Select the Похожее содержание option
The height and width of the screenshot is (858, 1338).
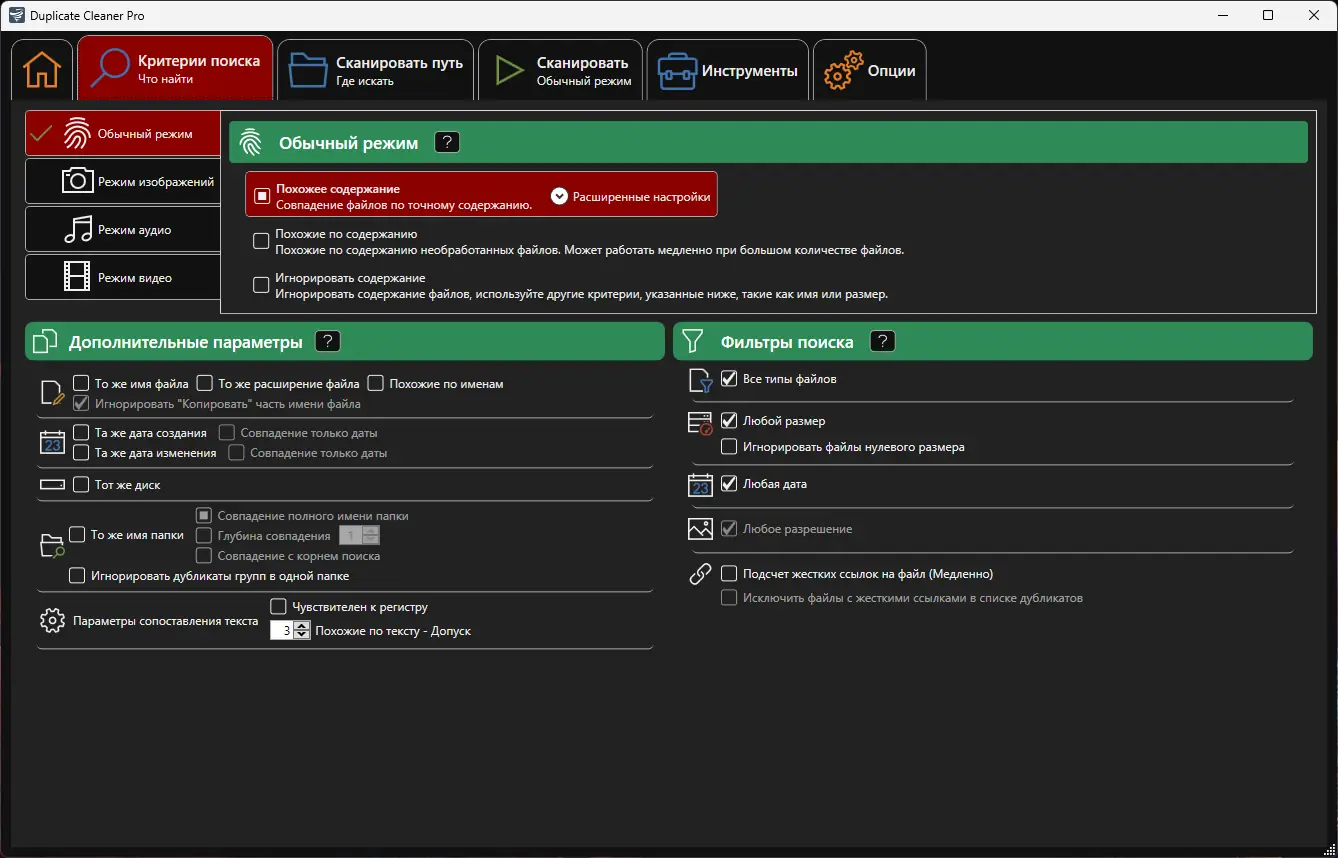pyautogui.click(x=262, y=195)
